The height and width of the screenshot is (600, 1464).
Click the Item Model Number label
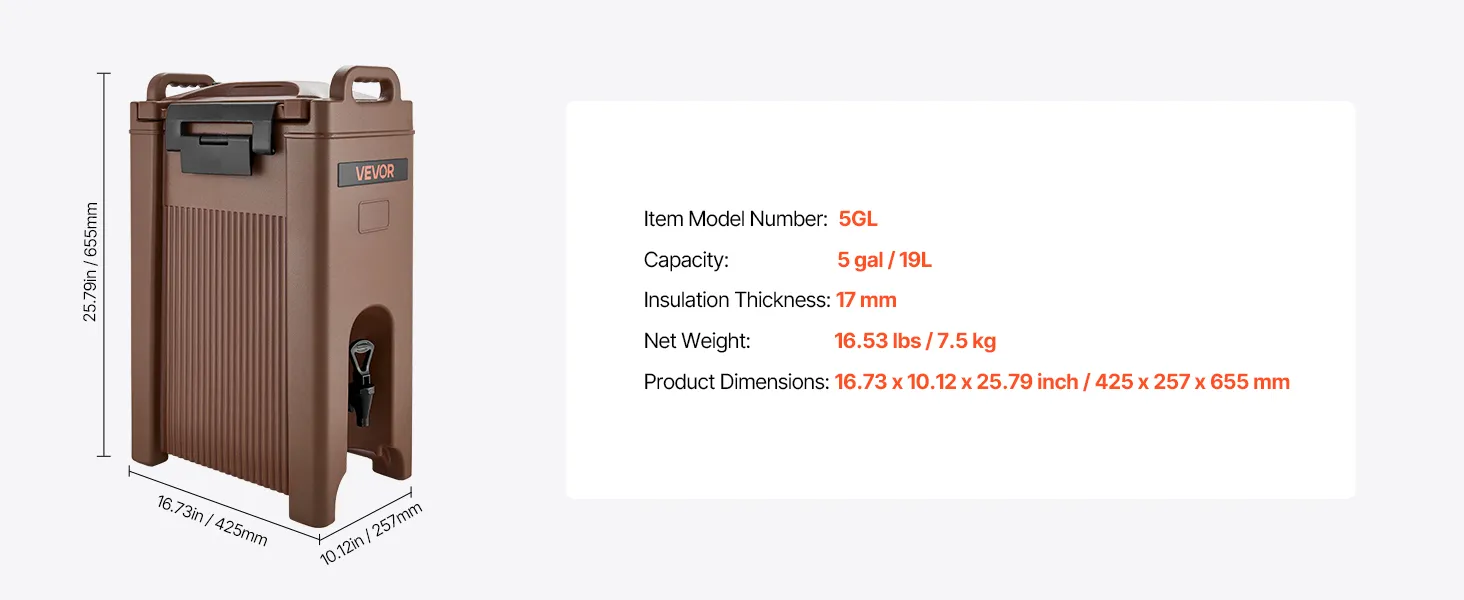[735, 219]
